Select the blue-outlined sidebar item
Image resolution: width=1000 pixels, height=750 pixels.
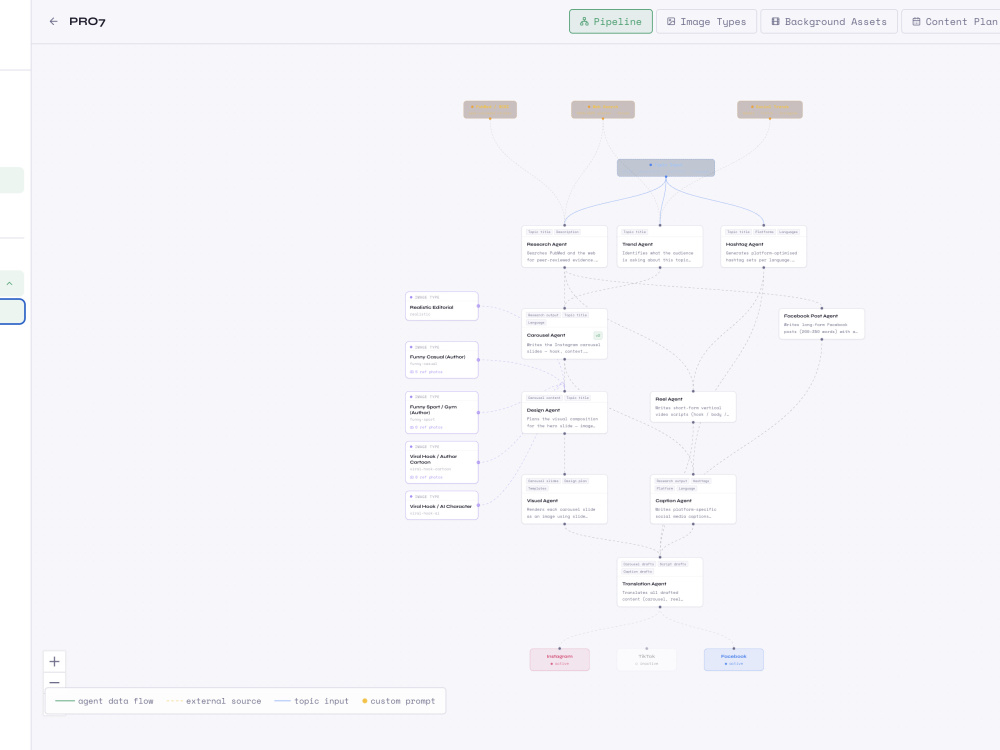pyautogui.click(x=11, y=312)
